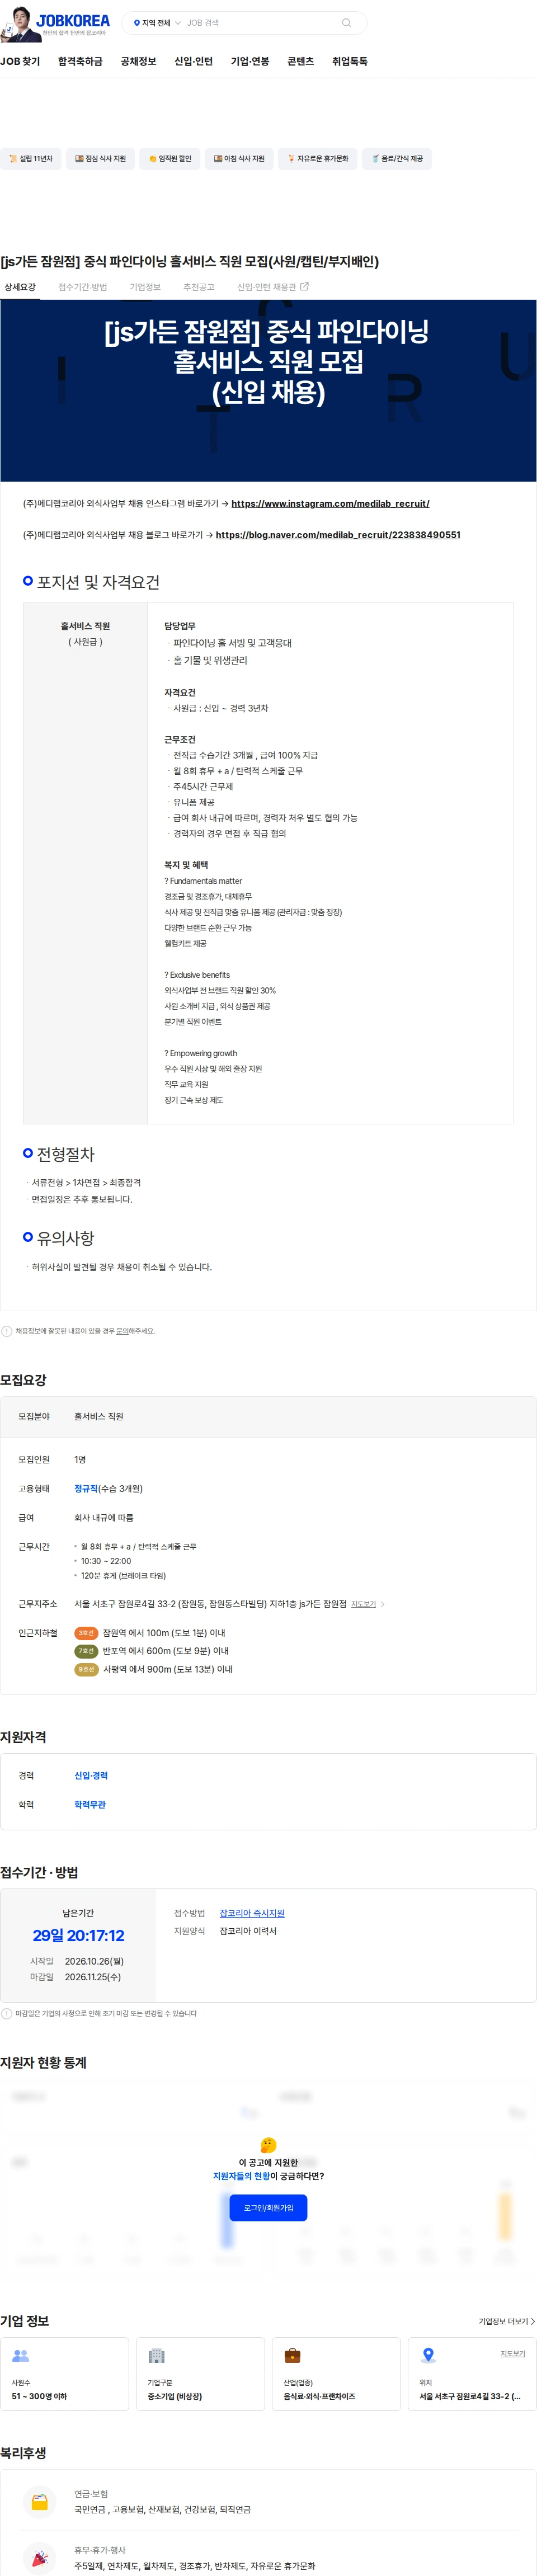Click the 3호선 subway line badge
Screen dimensions: 537x2576
point(86,1633)
